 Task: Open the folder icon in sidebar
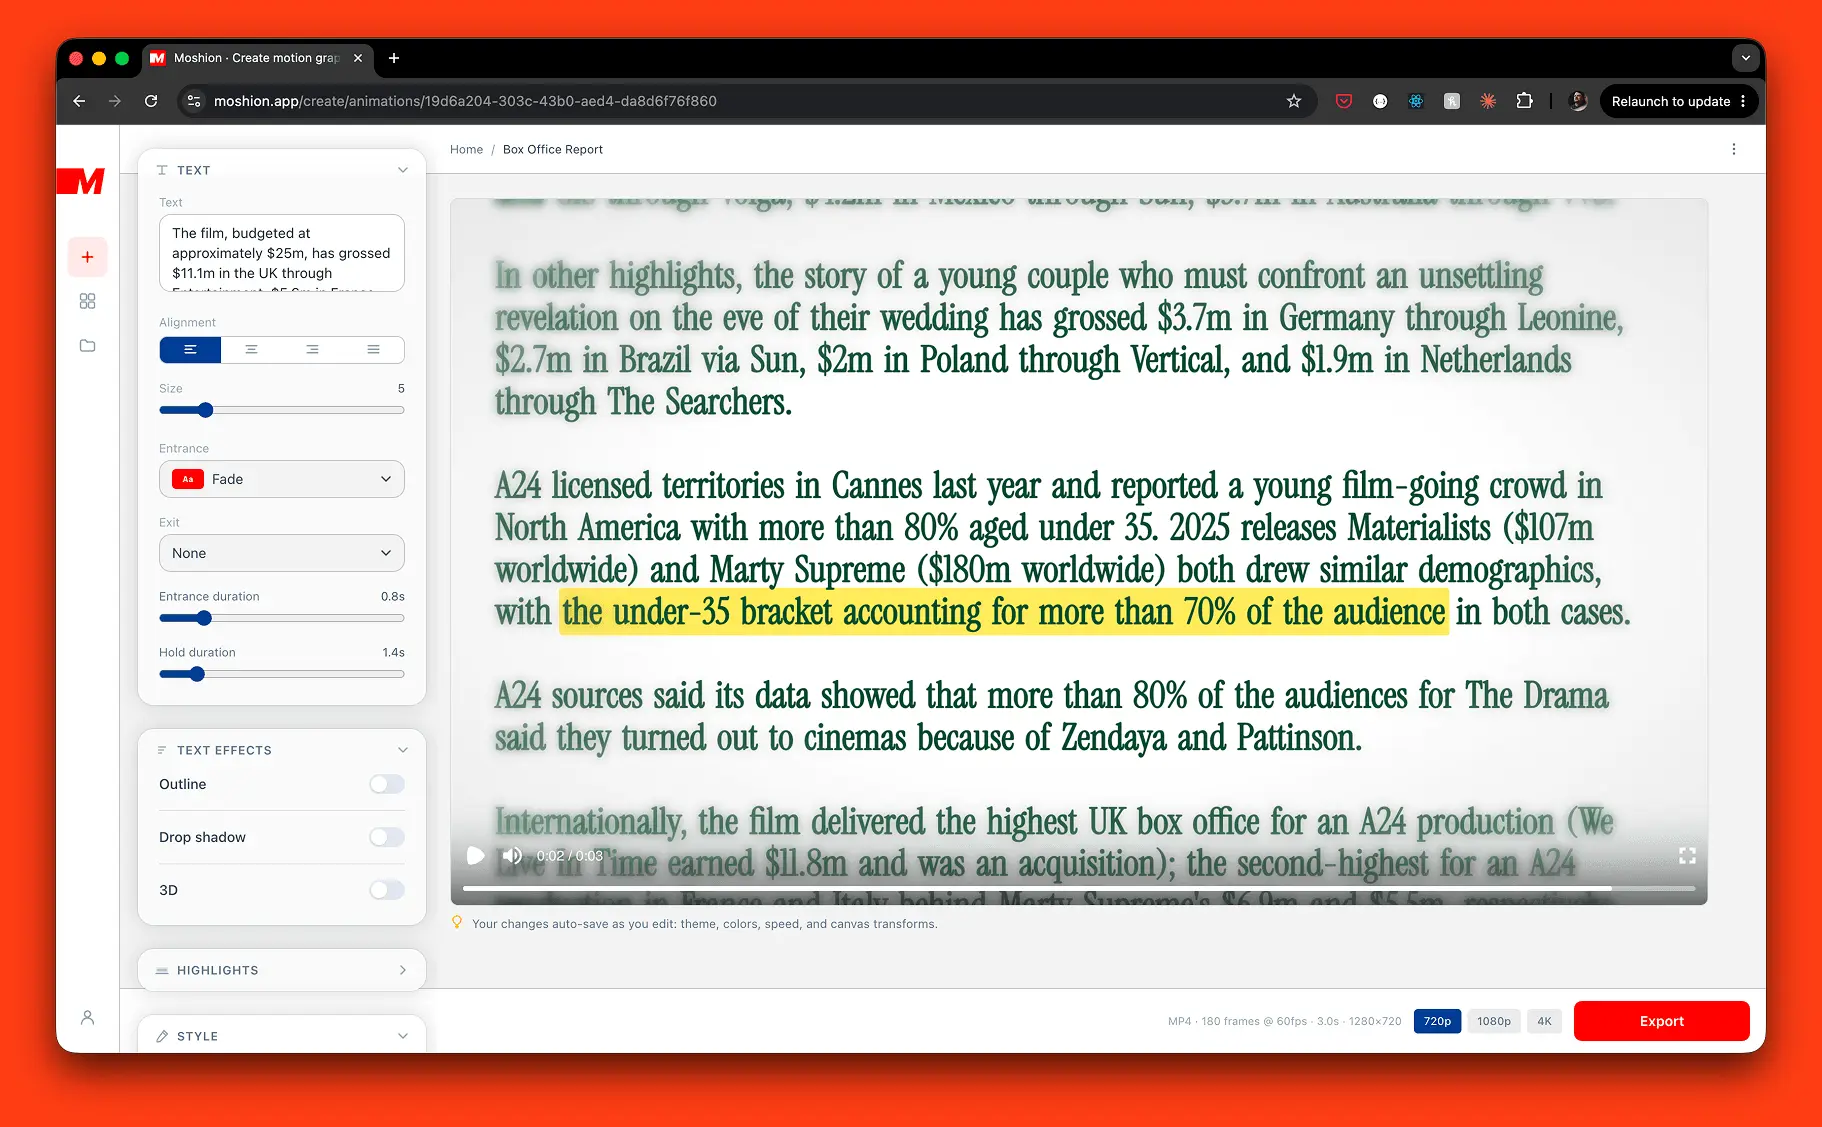tap(88, 346)
